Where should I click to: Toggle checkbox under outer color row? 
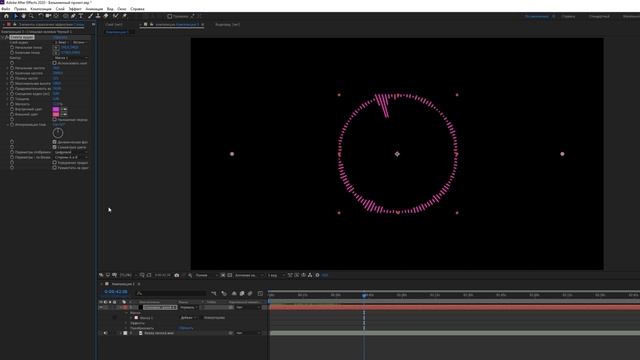pyautogui.click(x=55, y=120)
